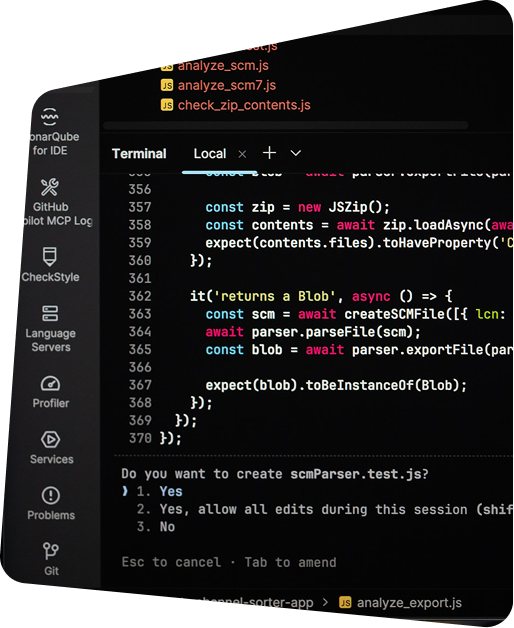Click JS icon next to analyze_export.js breadcrumb
Screen dimensions: 514x628
coord(345,602)
